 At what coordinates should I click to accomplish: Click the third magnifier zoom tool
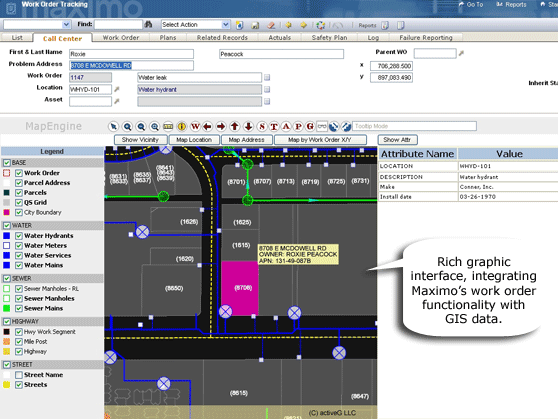click(x=154, y=126)
